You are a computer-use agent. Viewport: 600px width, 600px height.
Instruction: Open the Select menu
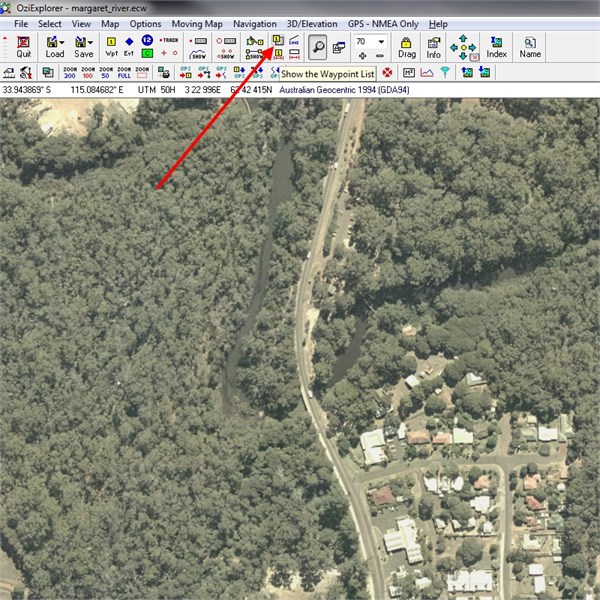[50, 24]
